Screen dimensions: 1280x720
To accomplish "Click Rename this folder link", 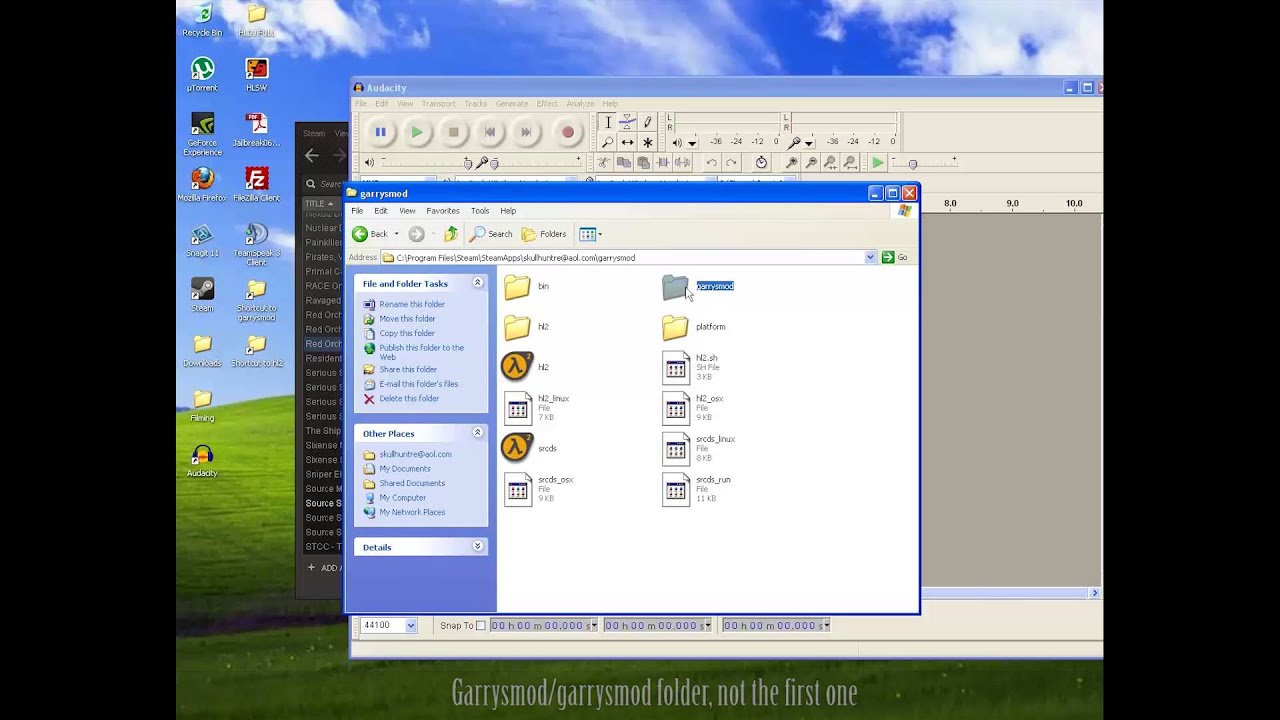I will pos(411,304).
